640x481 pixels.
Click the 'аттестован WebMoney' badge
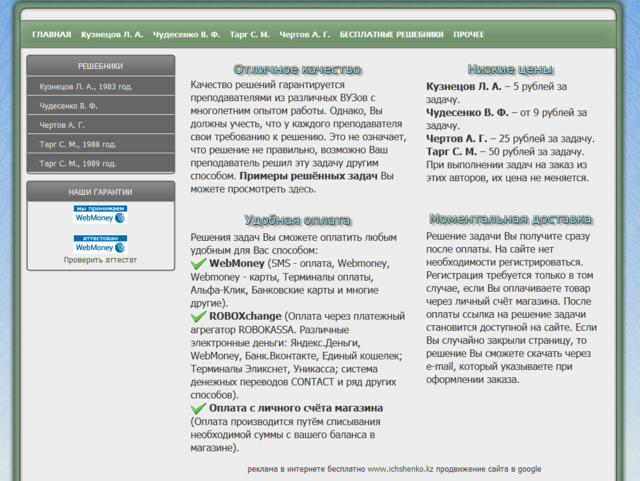(x=100, y=243)
